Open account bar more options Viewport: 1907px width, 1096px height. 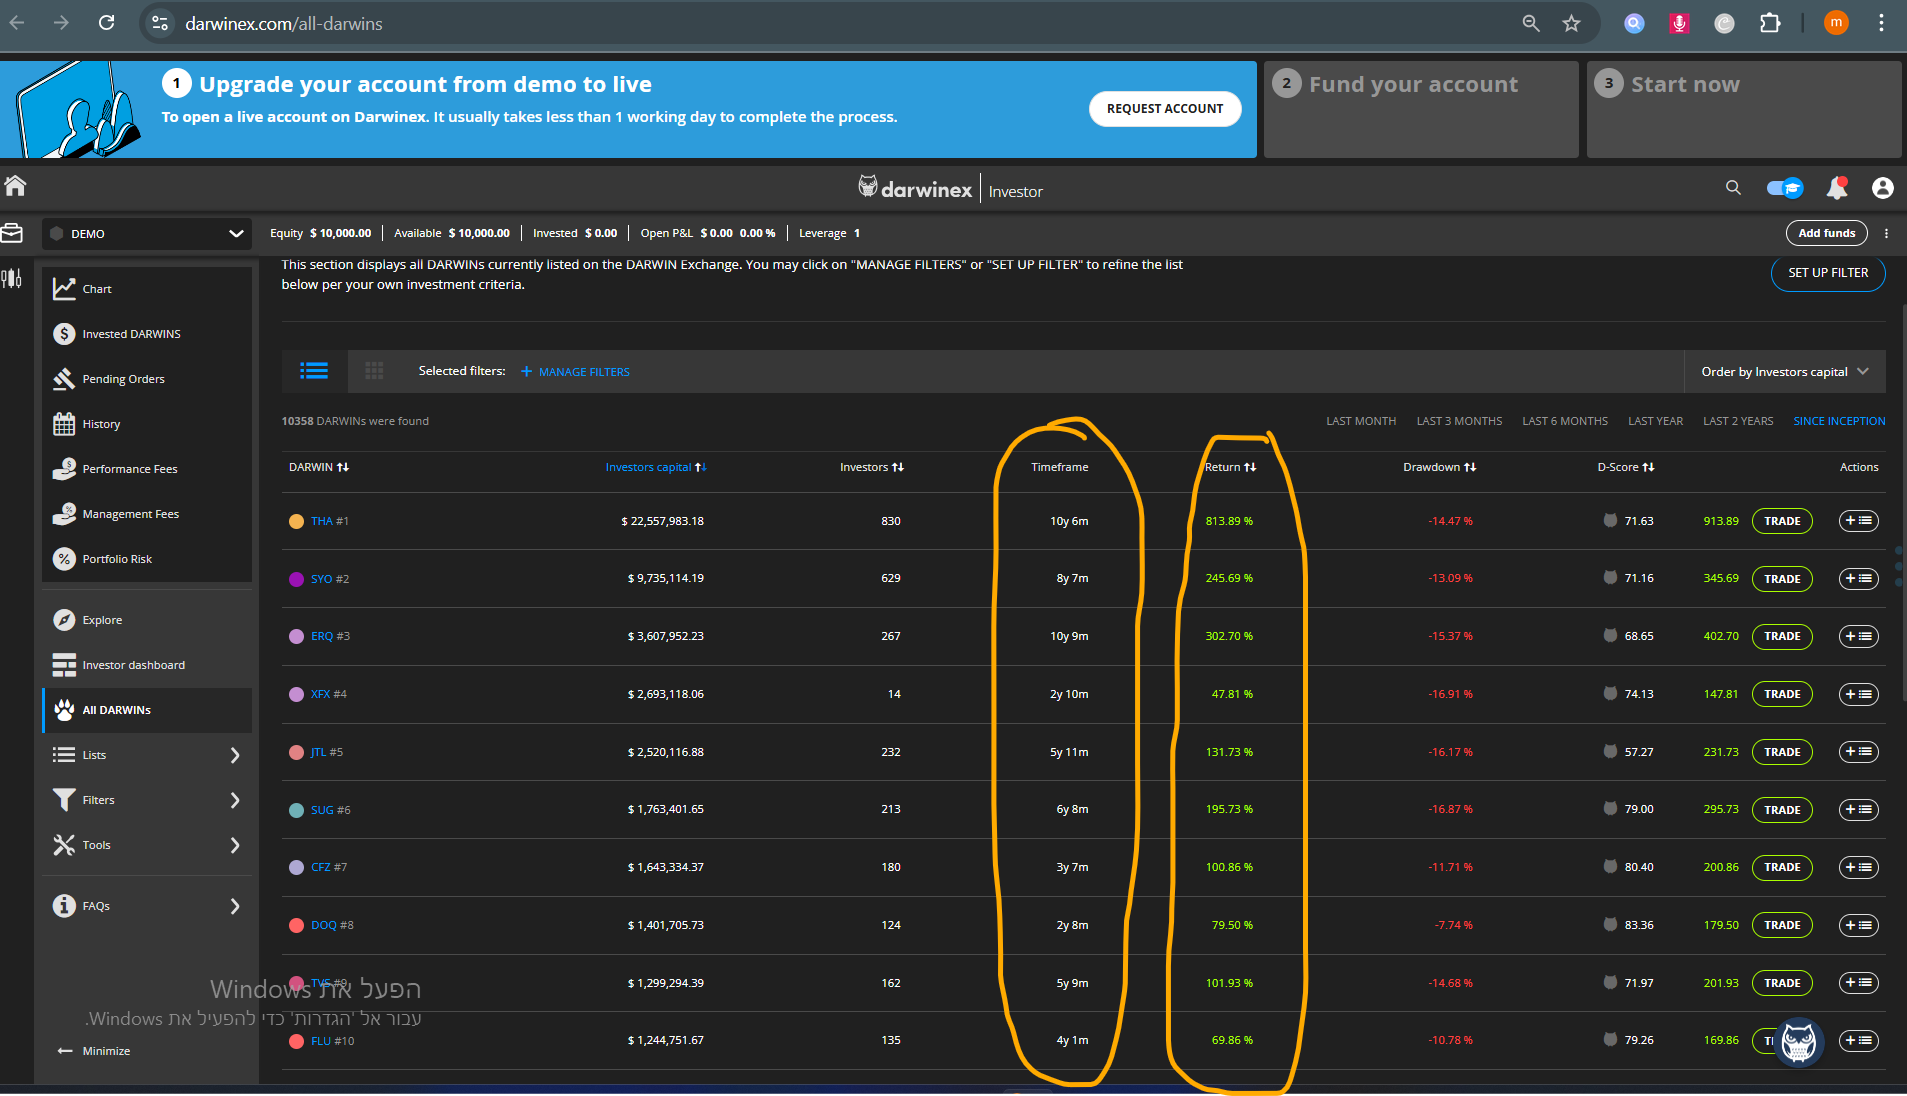tap(1887, 233)
